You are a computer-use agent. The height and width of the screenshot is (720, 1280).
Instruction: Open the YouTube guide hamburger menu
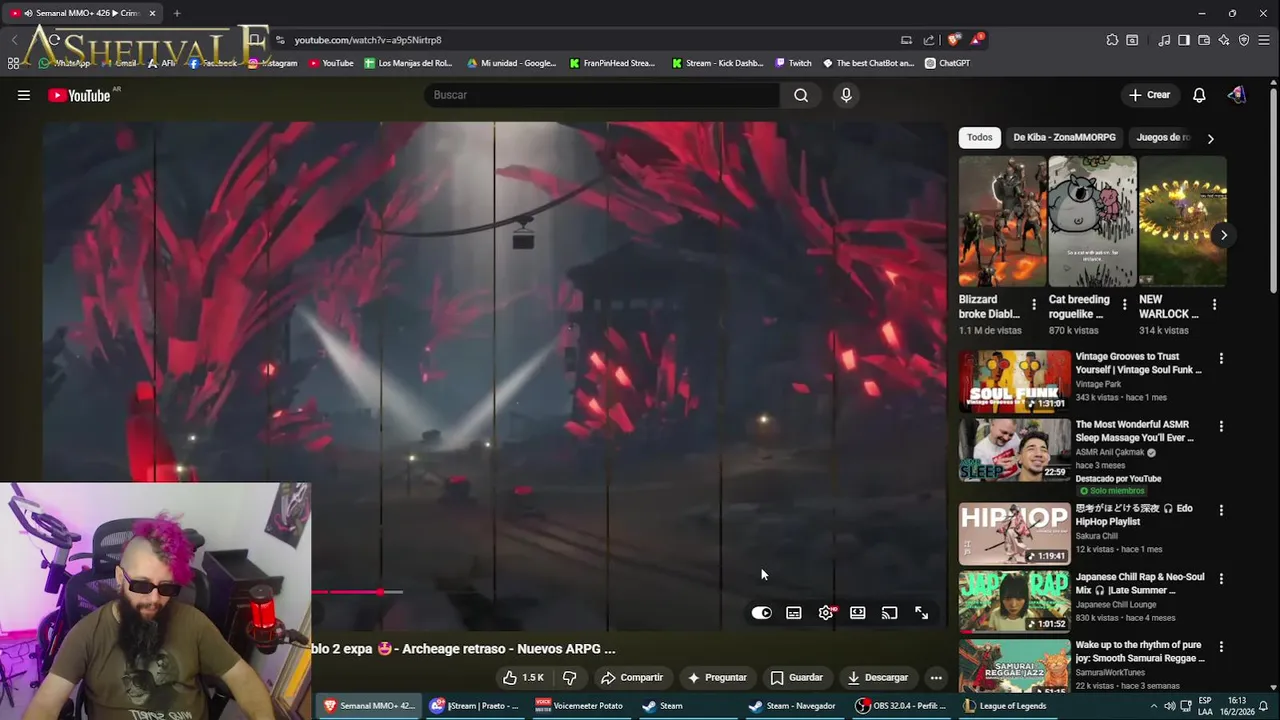[x=24, y=95]
